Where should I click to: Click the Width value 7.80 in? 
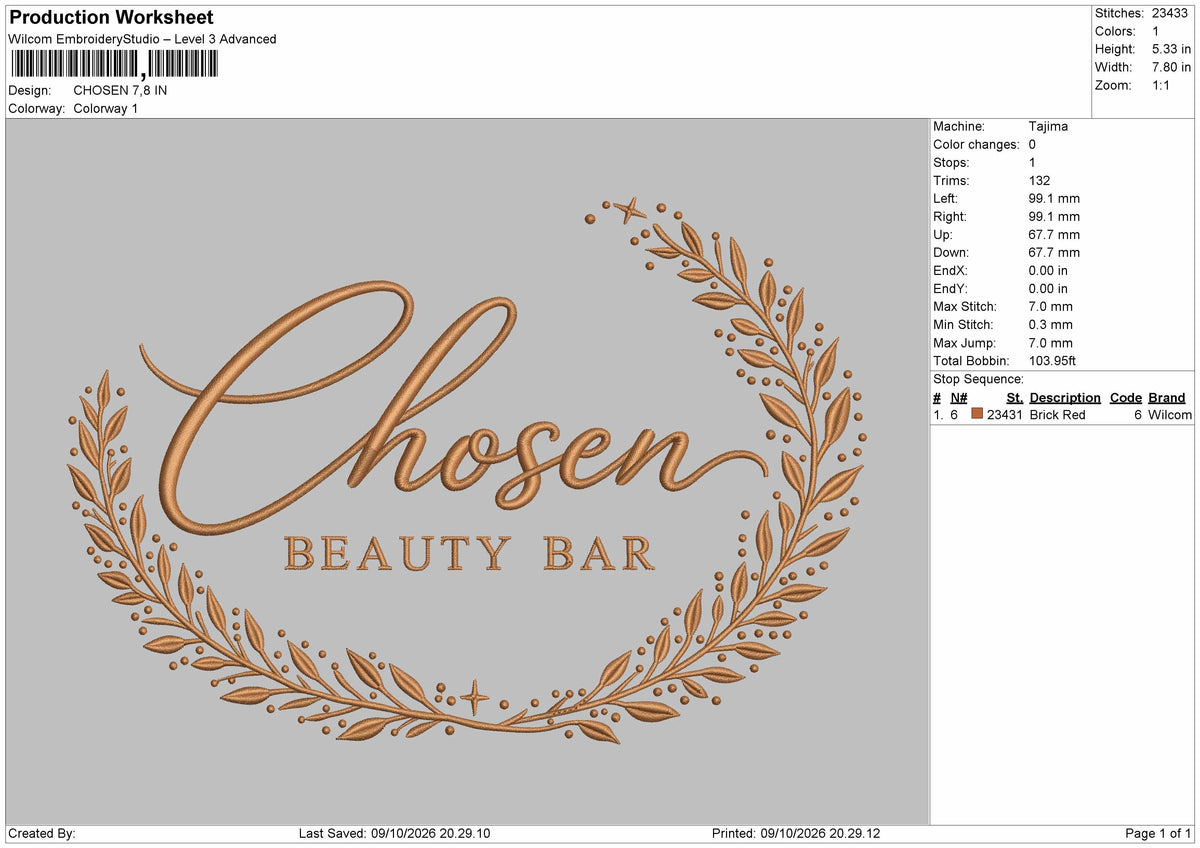[x=1171, y=67]
